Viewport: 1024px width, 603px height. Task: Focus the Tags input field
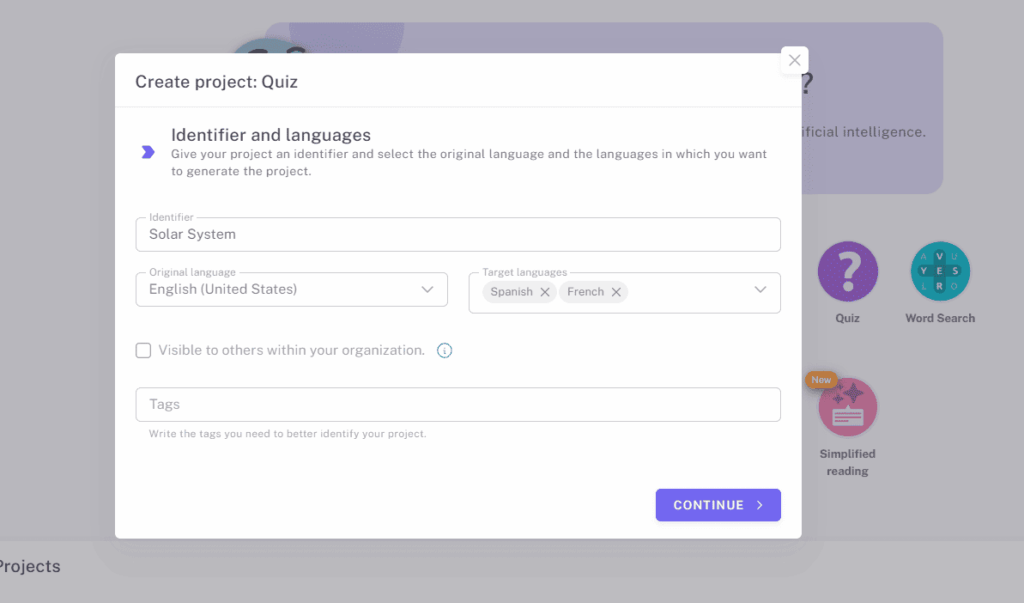[x=457, y=405]
